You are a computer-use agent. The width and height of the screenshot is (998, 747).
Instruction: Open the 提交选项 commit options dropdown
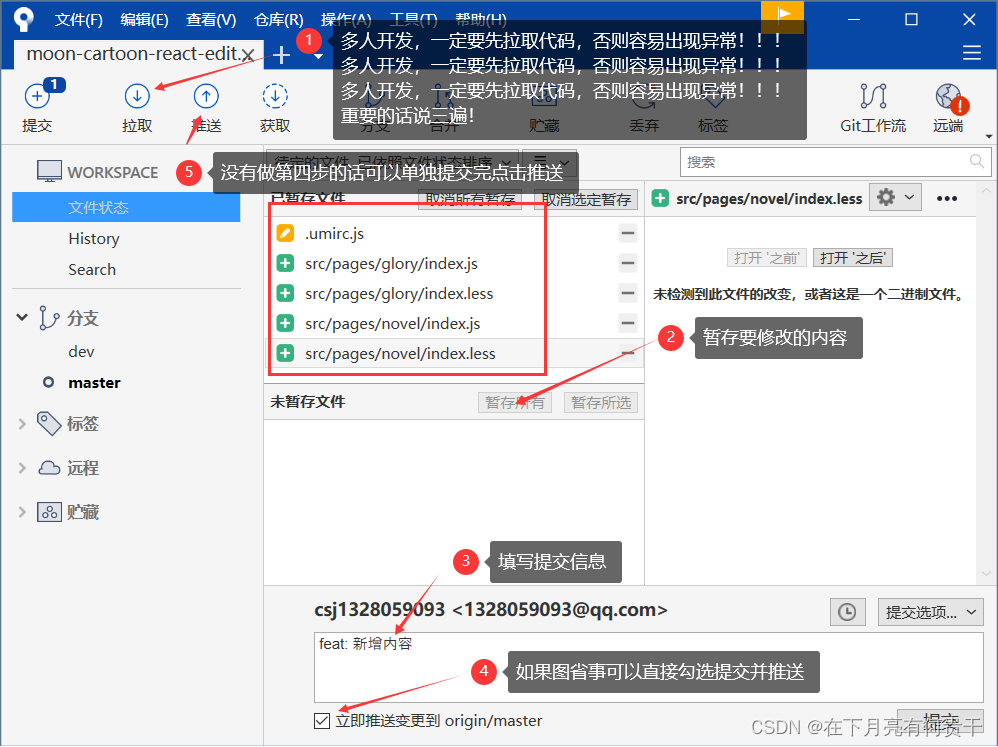pos(930,612)
